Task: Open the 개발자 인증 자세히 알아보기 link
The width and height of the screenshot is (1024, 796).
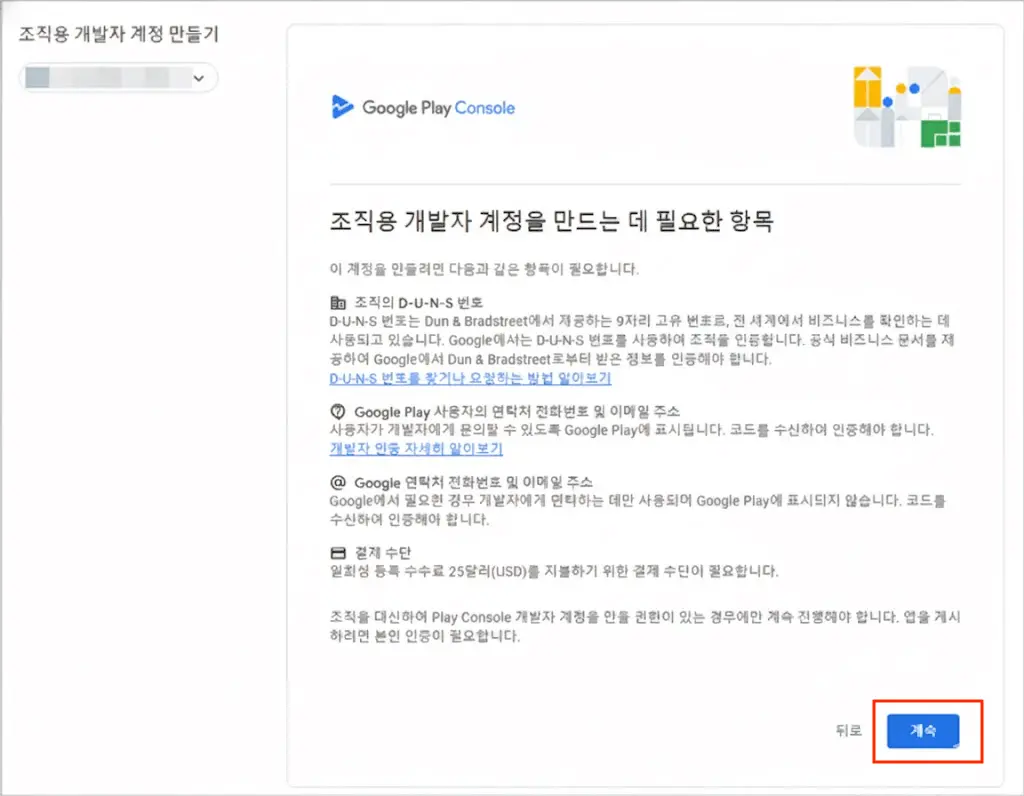Action: [x=416, y=449]
